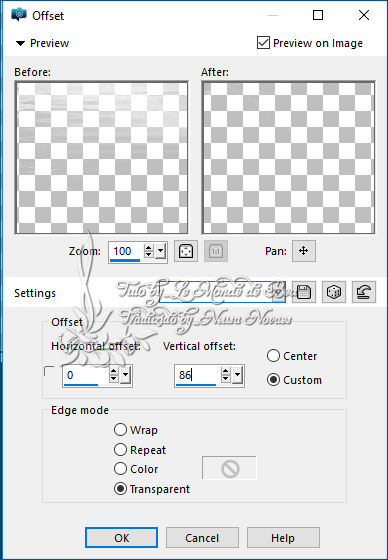Maximize the Offset dialog window
Screen dimensions: 388x560
tap(318, 15)
